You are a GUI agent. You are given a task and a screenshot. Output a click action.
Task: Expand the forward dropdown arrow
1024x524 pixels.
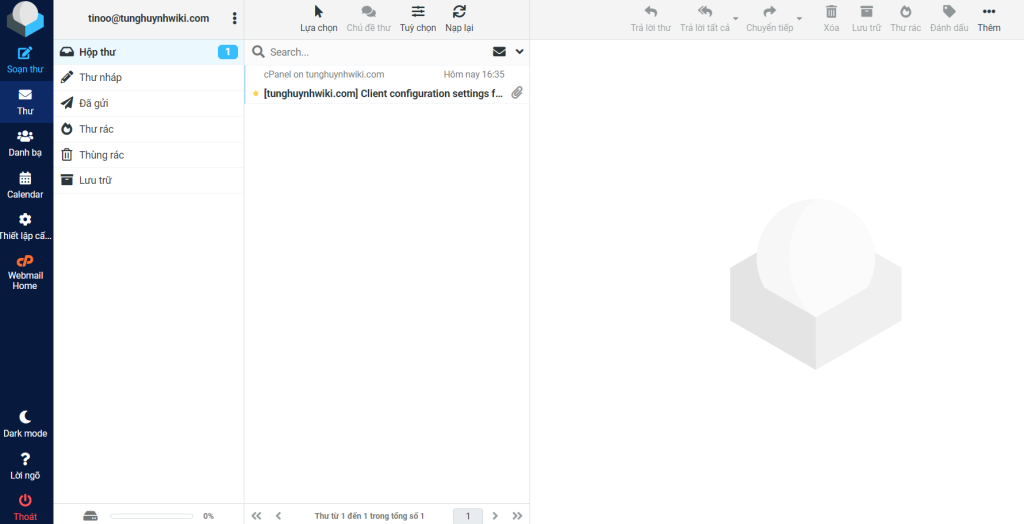click(799, 19)
